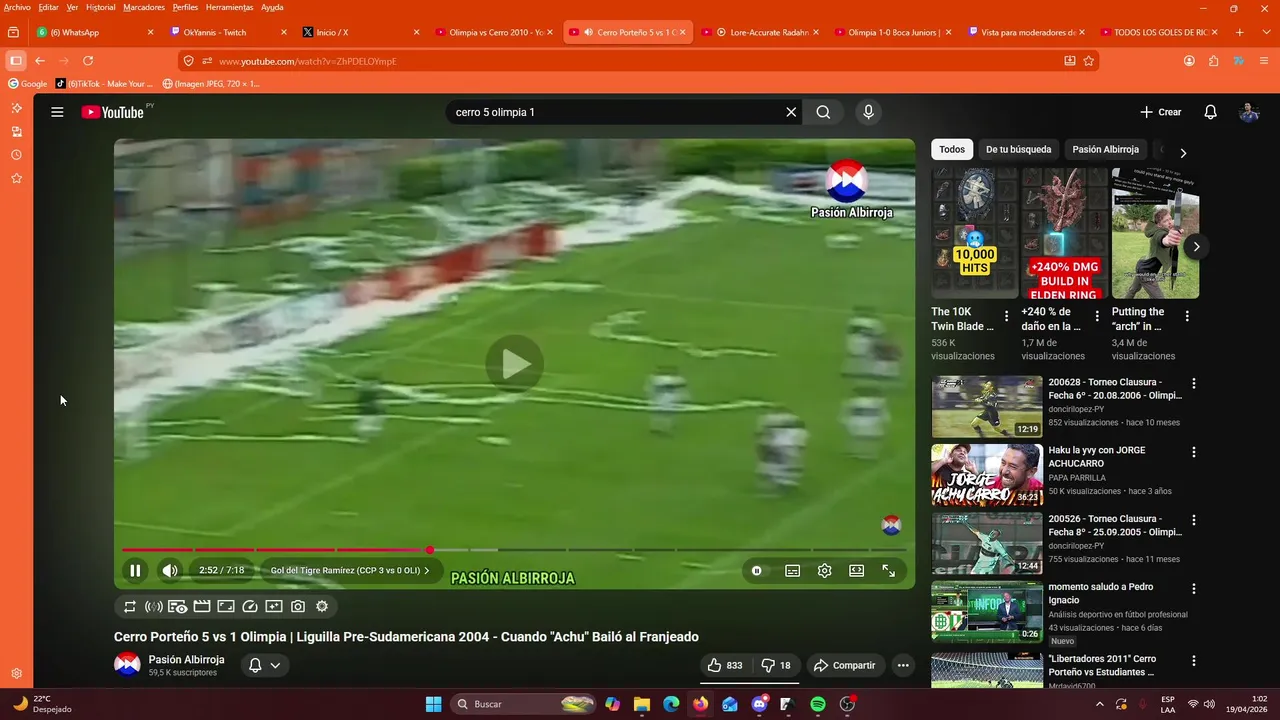Open extension settings gear below player
Image resolution: width=1280 pixels, height=720 pixels.
click(322, 606)
